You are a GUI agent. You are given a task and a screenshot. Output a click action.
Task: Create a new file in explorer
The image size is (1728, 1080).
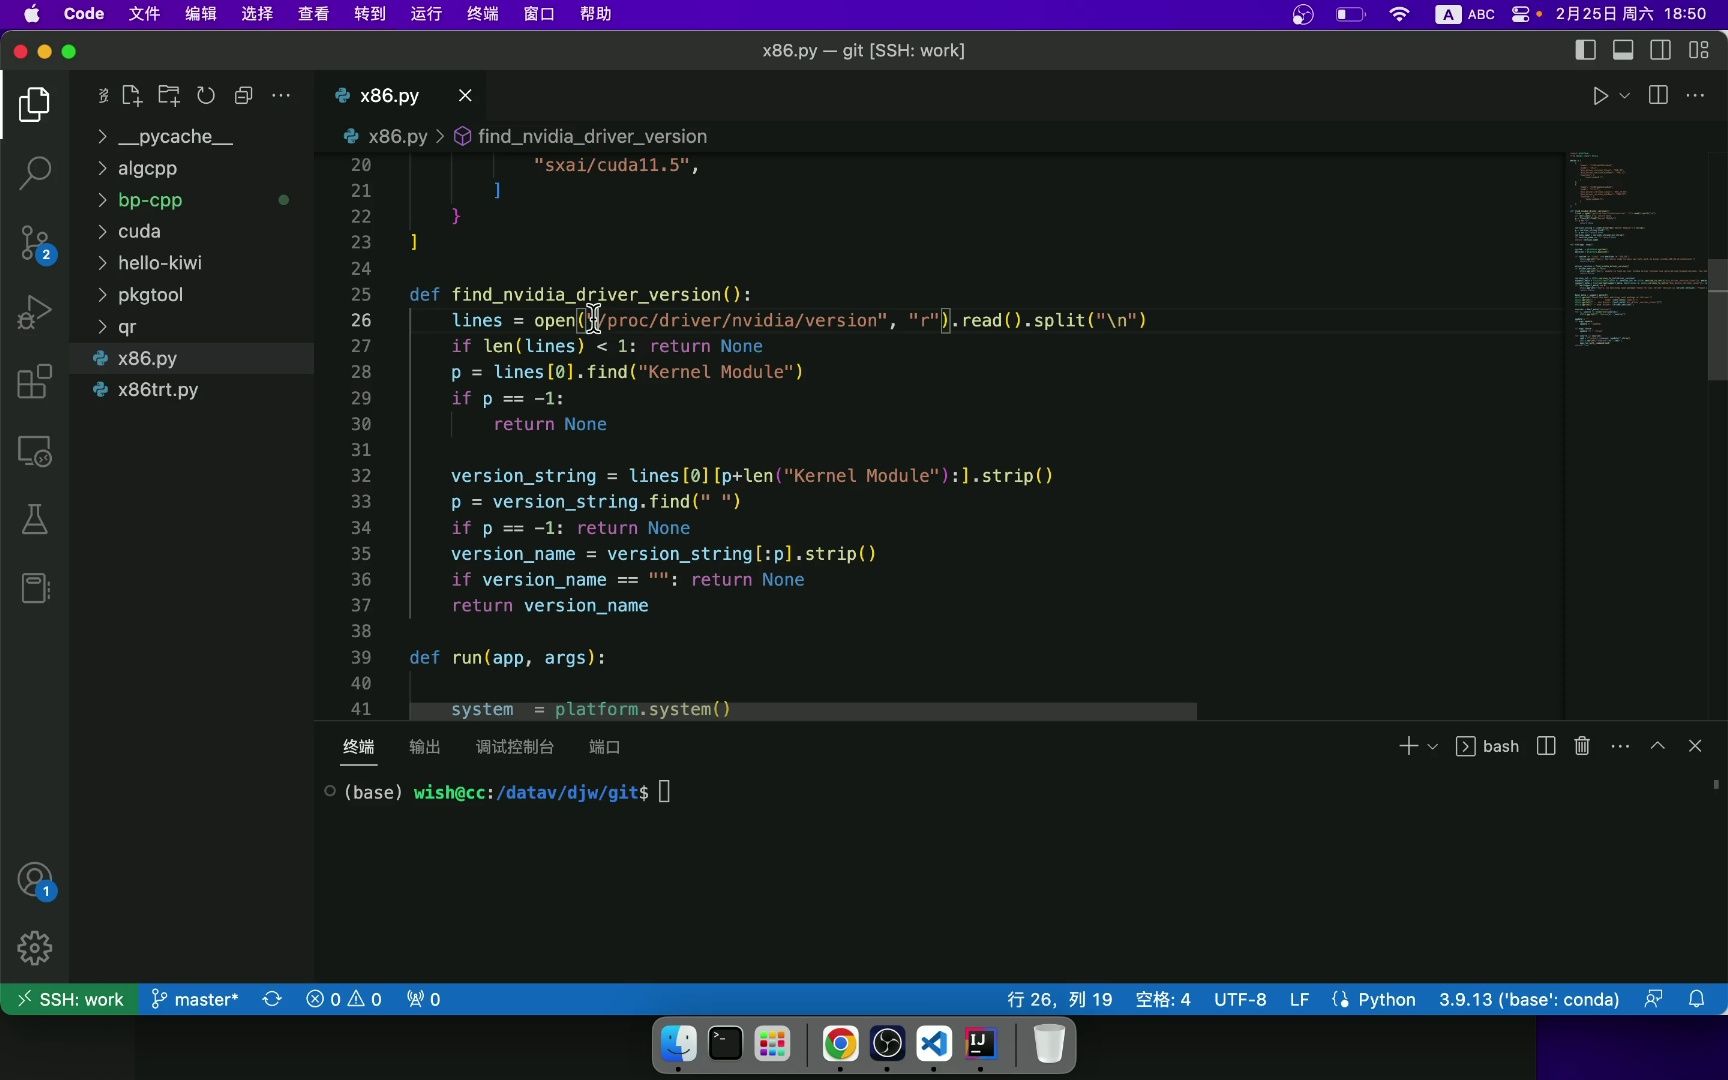[x=132, y=95]
